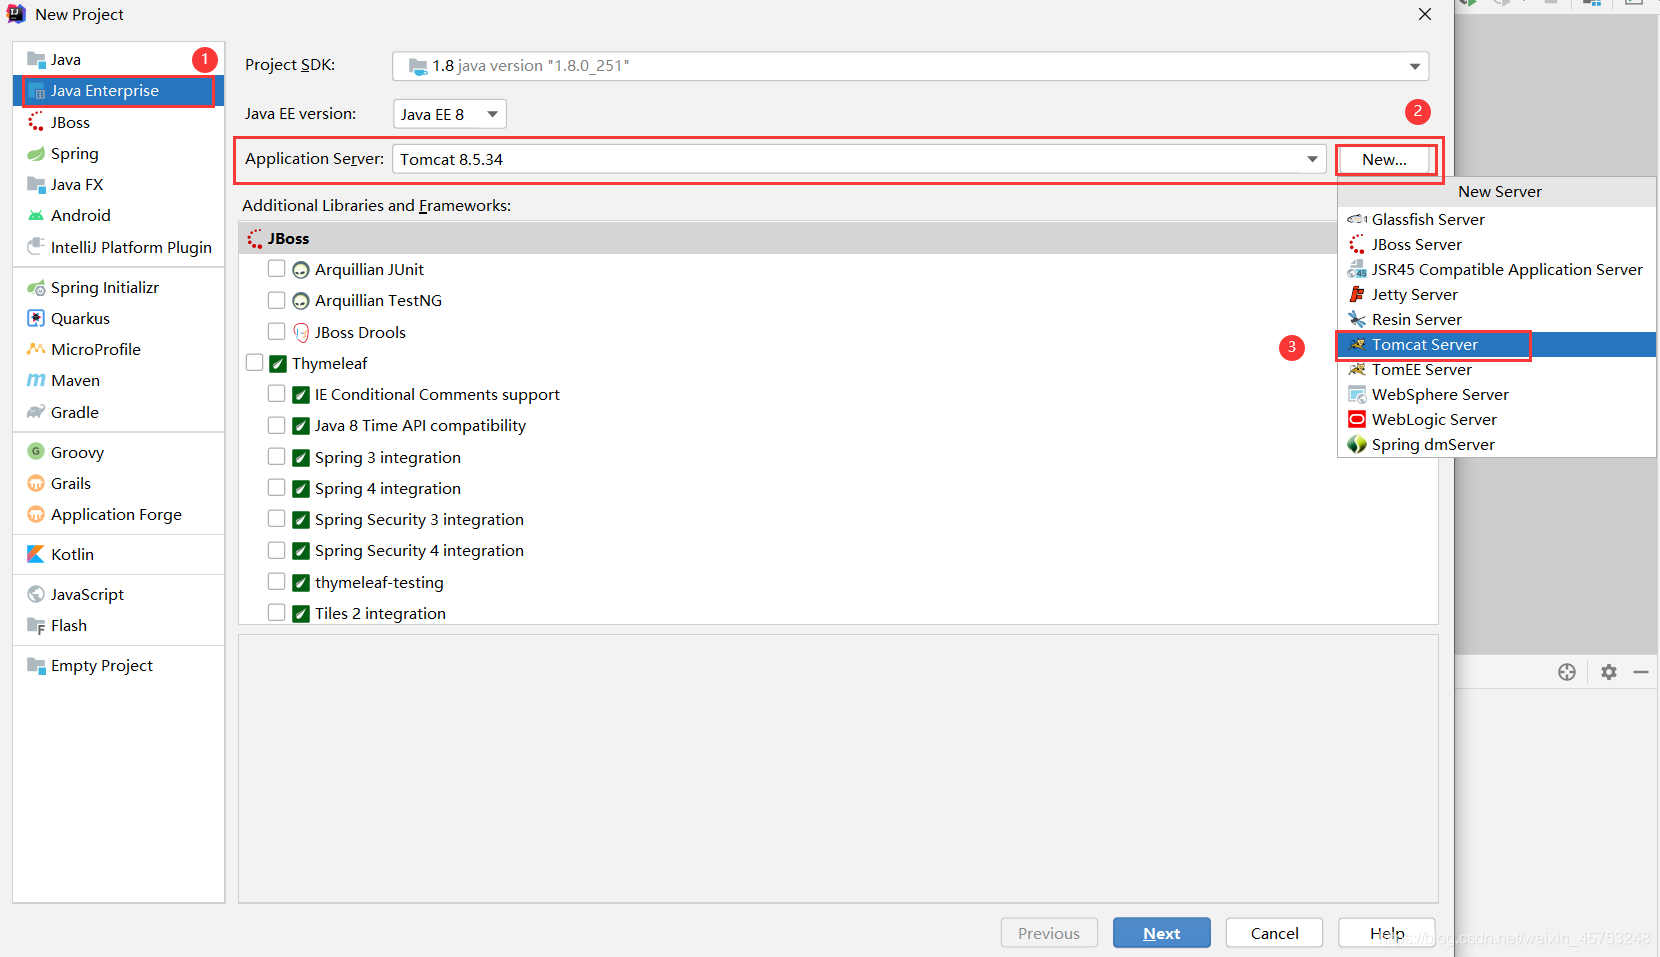This screenshot has width=1660, height=957.
Task: Check the JBoss Drools checkbox
Action: pos(277,331)
